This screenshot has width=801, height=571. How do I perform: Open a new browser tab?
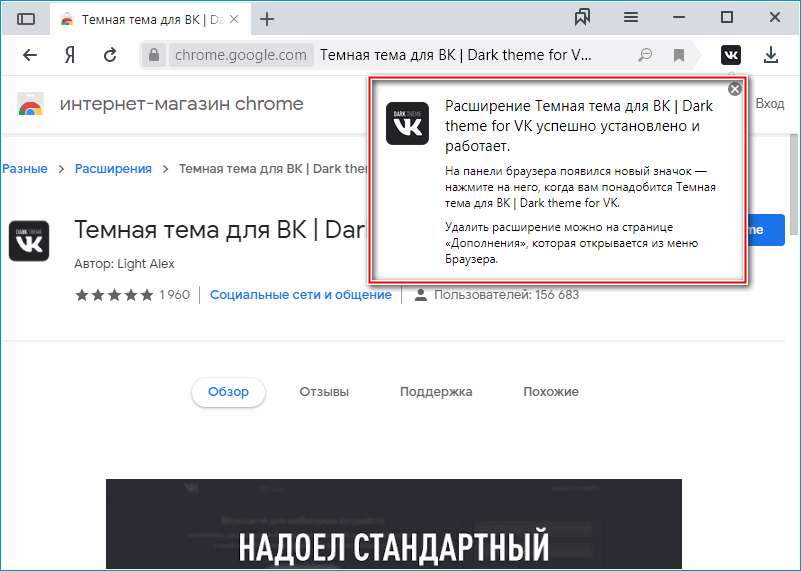[267, 19]
